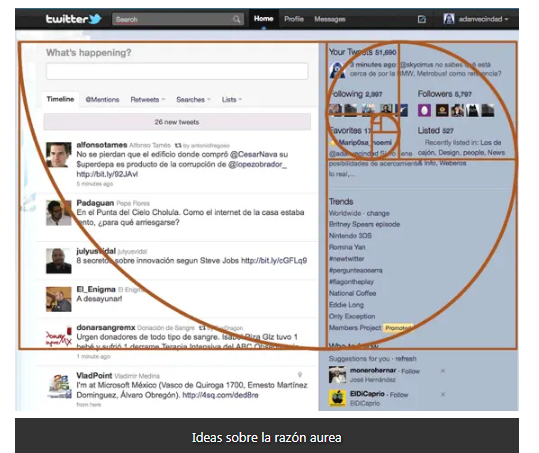Open adanvecindad account dropdown
This screenshot has width=539, height=453.
click(483, 19)
